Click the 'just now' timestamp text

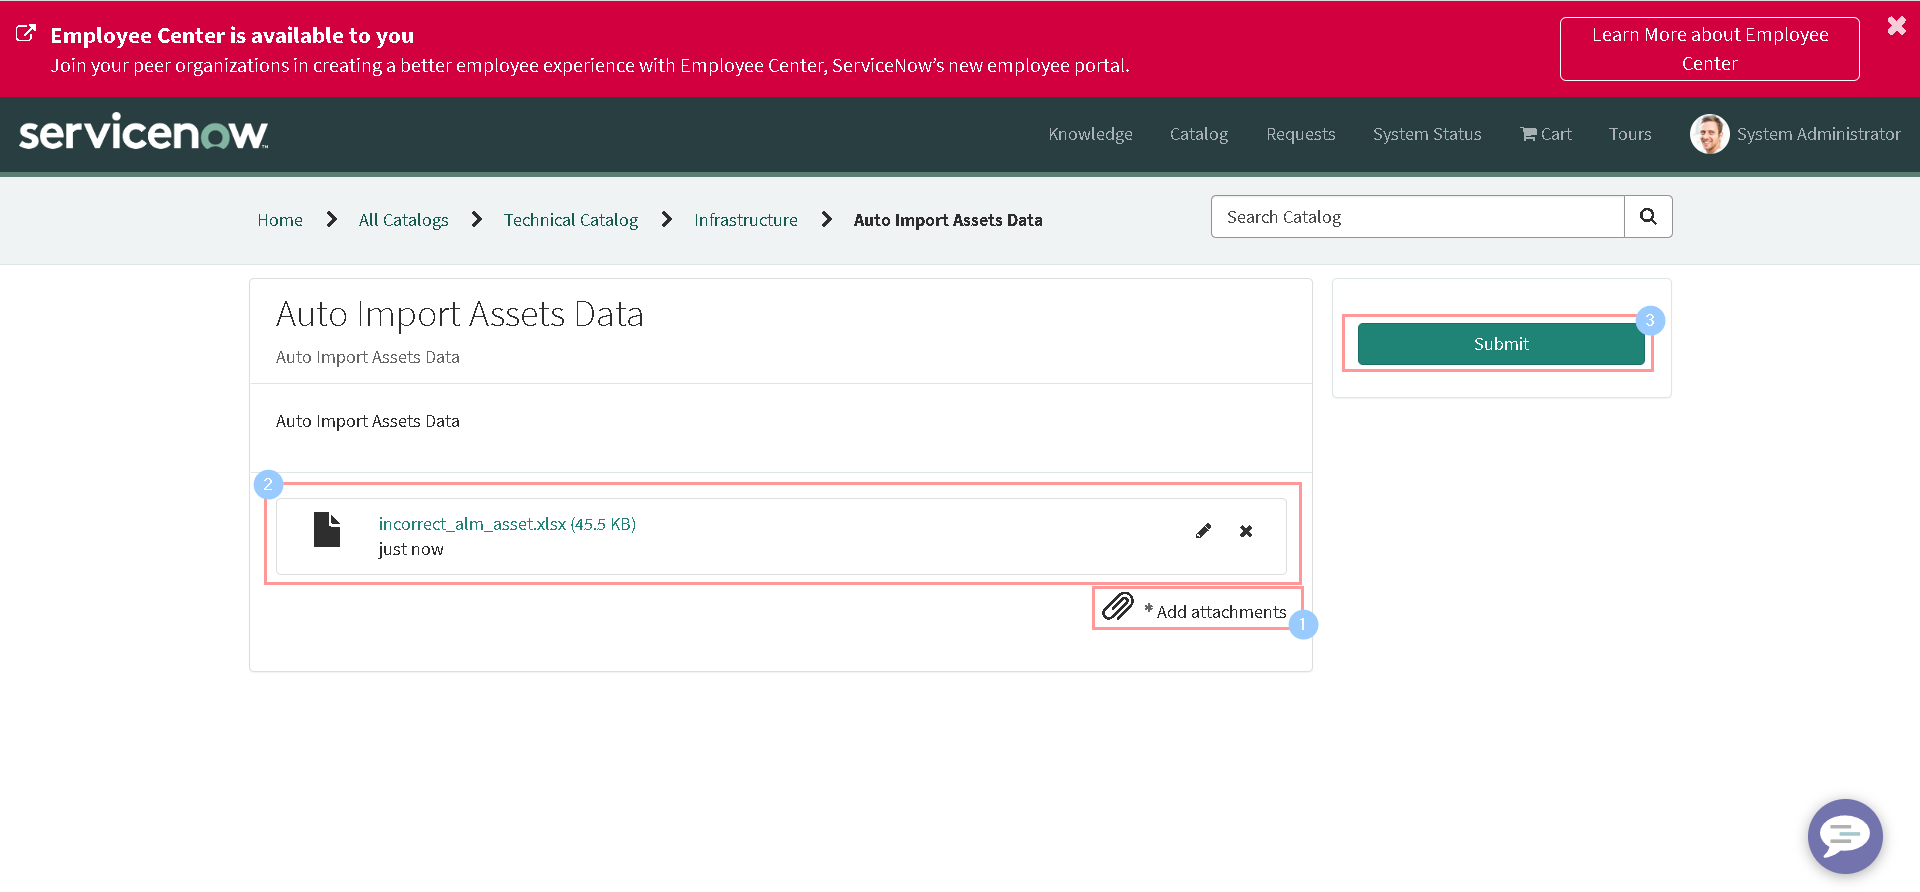pos(410,549)
